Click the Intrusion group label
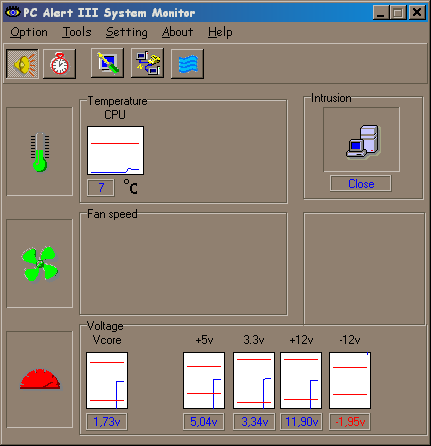This screenshot has width=431, height=446. 331,98
